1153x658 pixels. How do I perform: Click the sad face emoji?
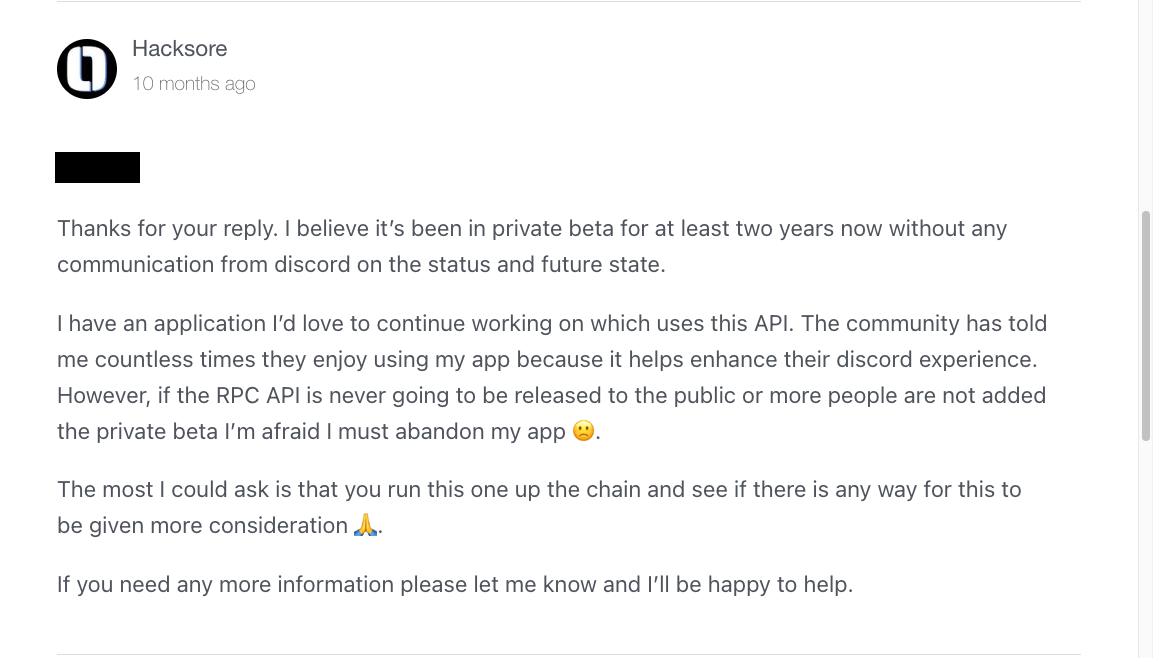tap(583, 431)
